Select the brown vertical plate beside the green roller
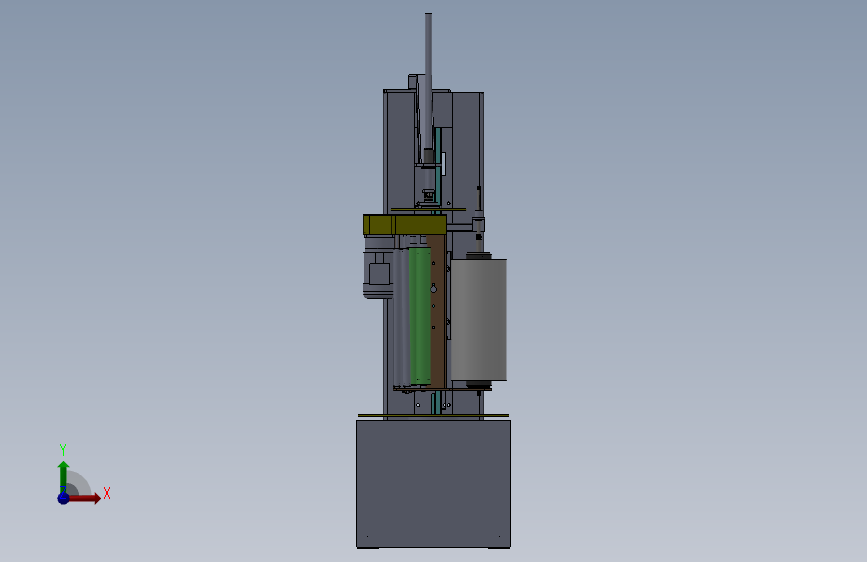867x562 pixels. 438,311
